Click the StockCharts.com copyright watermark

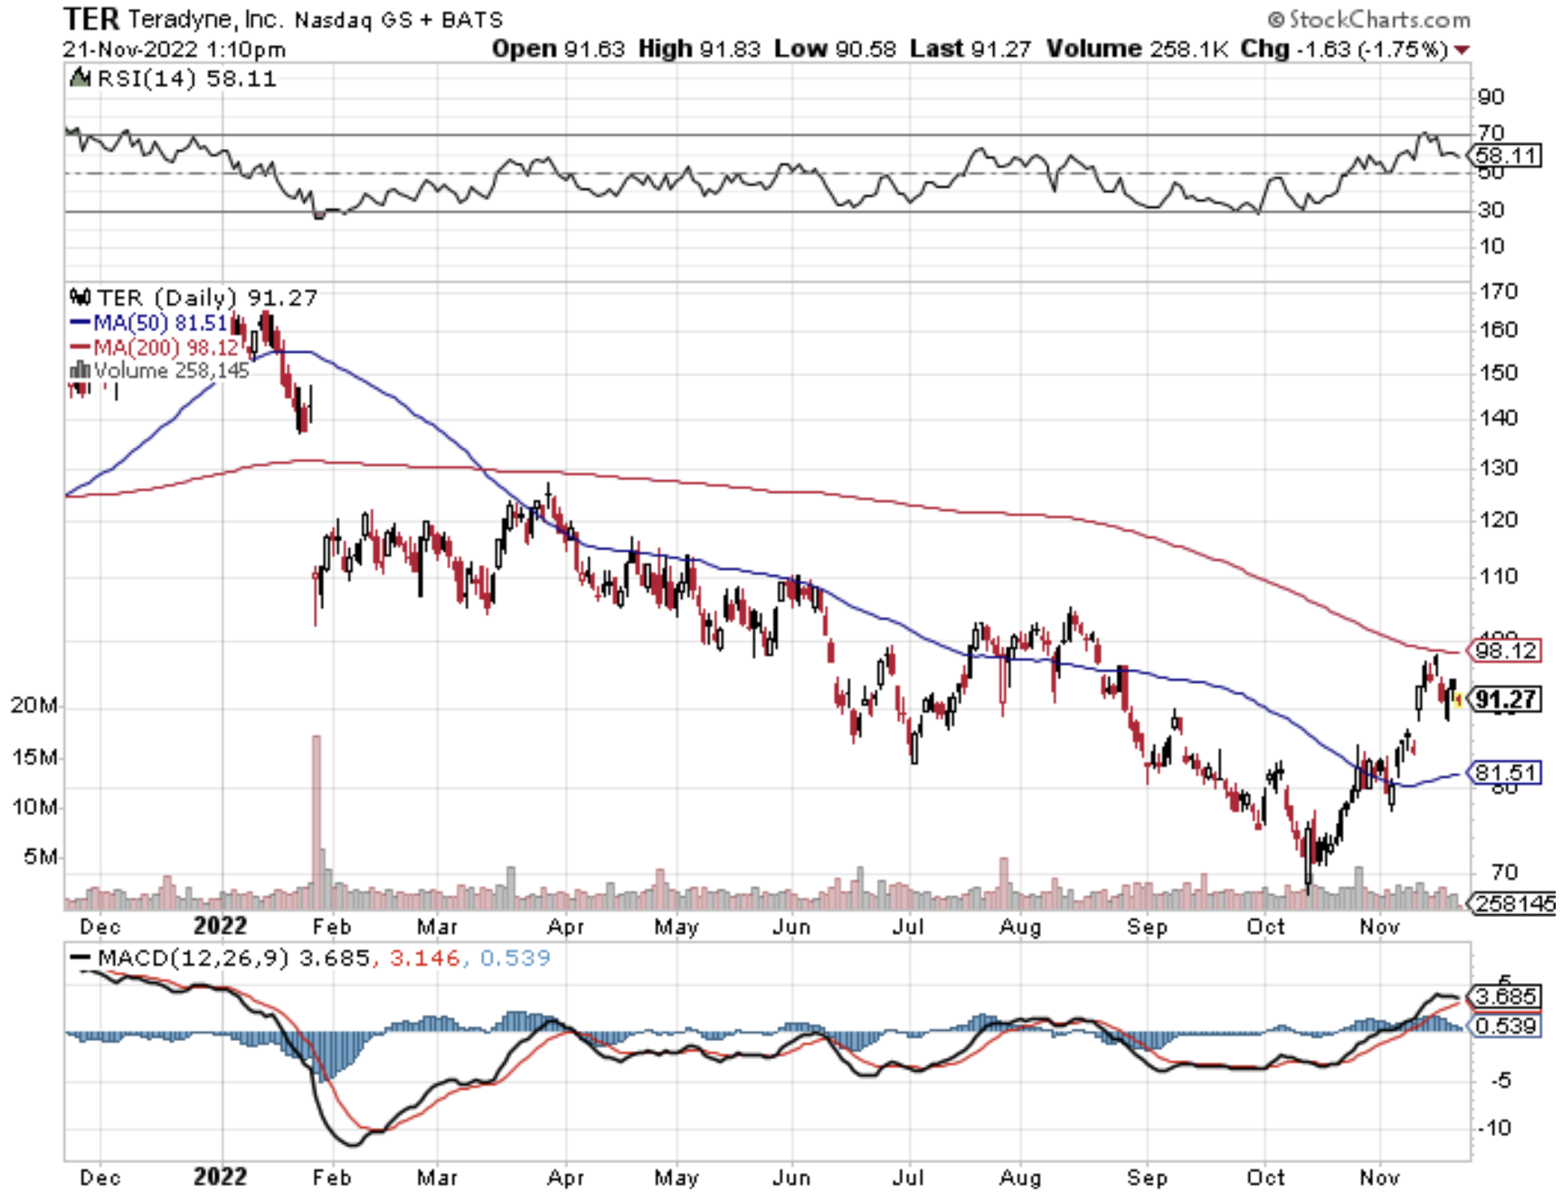coord(1368,19)
